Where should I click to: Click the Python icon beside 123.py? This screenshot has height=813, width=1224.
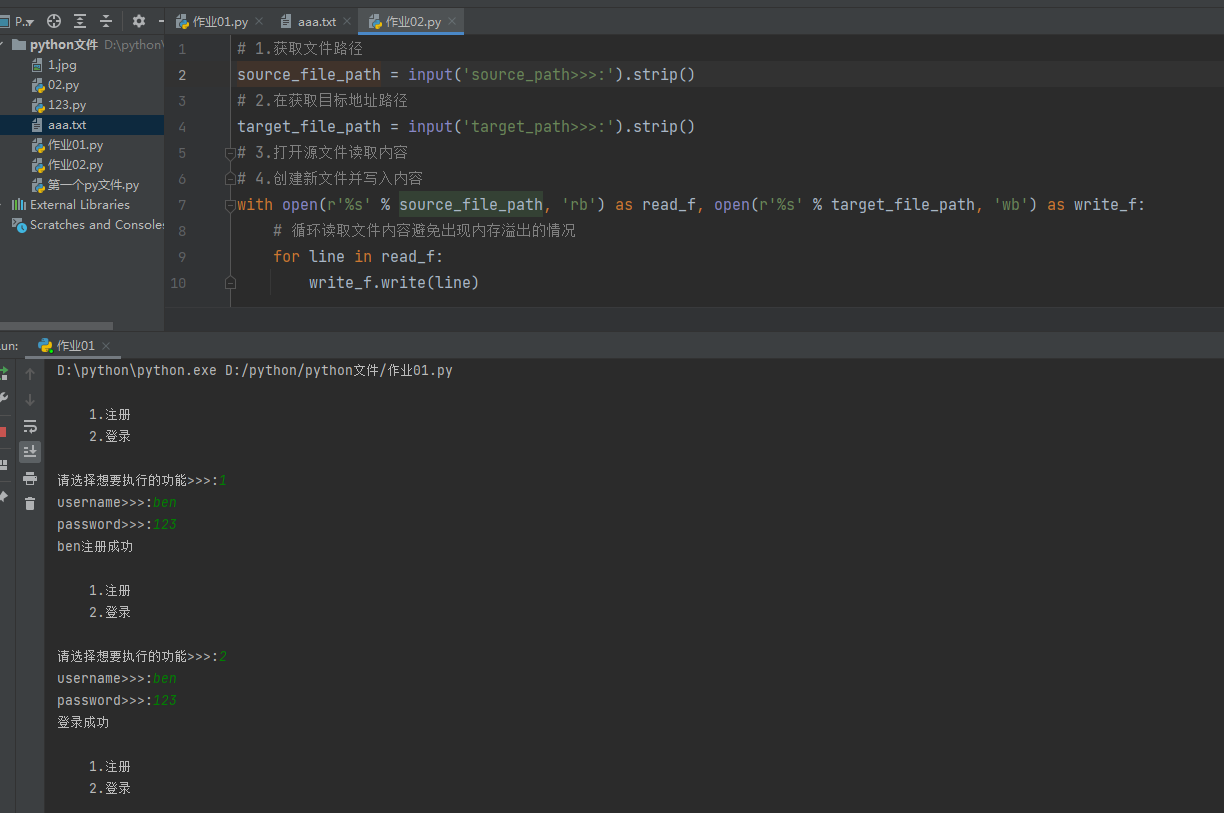37,105
